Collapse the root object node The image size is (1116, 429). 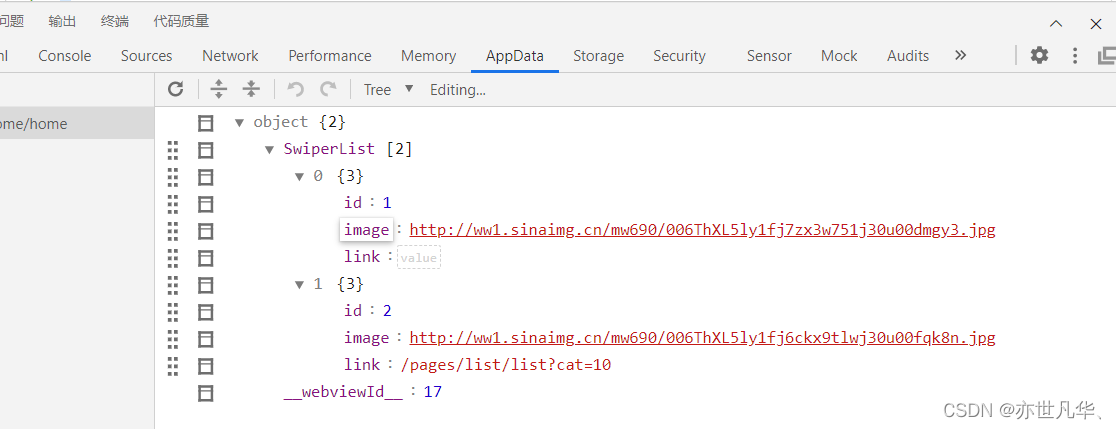click(x=239, y=122)
